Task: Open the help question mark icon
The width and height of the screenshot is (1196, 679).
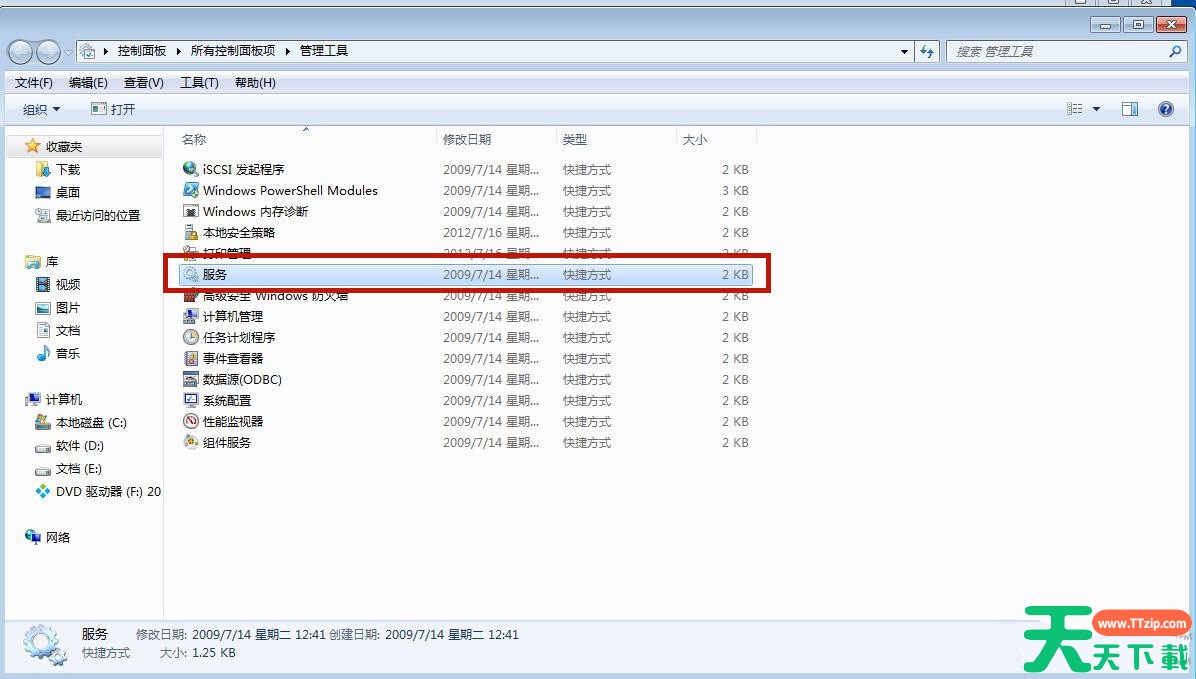Action: pos(1165,109)
